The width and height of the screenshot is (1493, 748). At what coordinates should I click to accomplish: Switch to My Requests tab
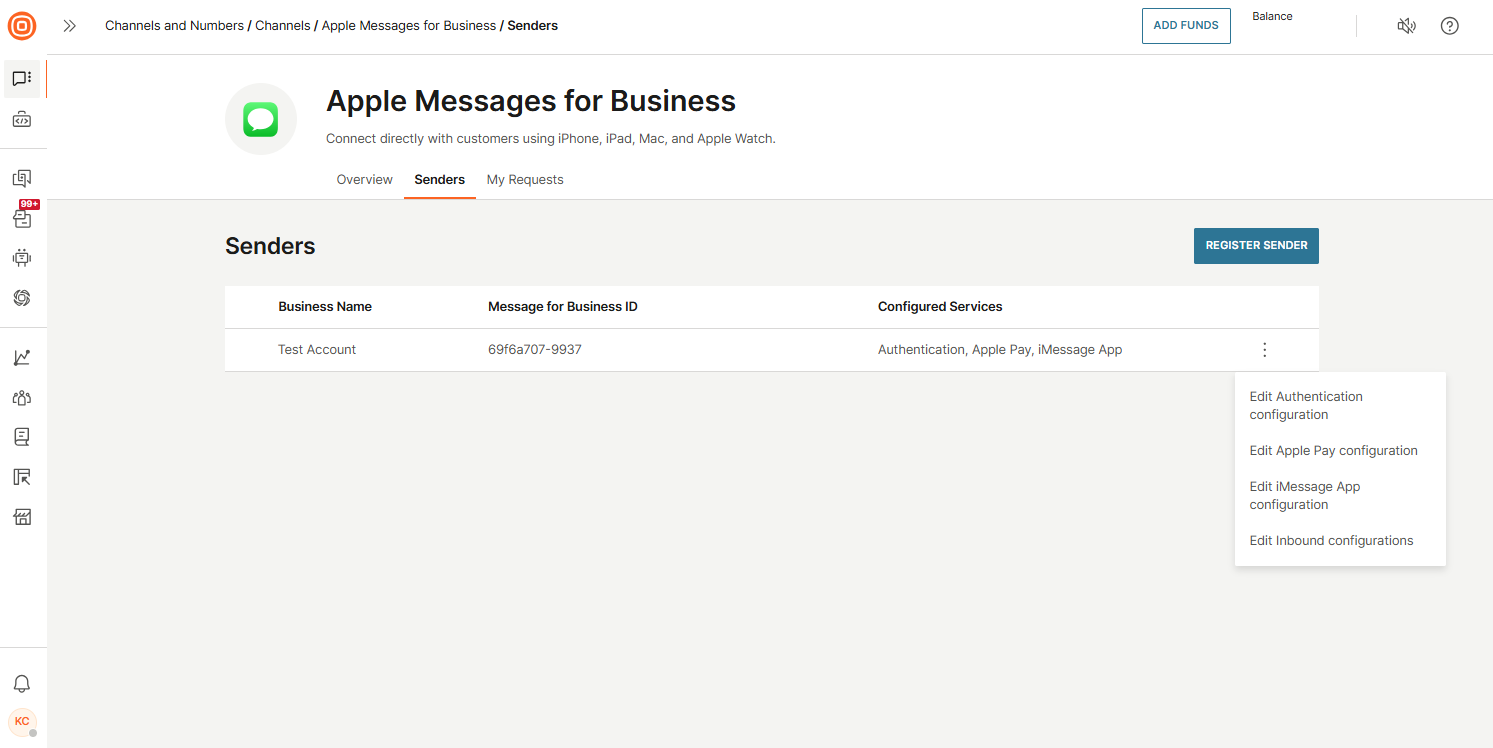525,180
